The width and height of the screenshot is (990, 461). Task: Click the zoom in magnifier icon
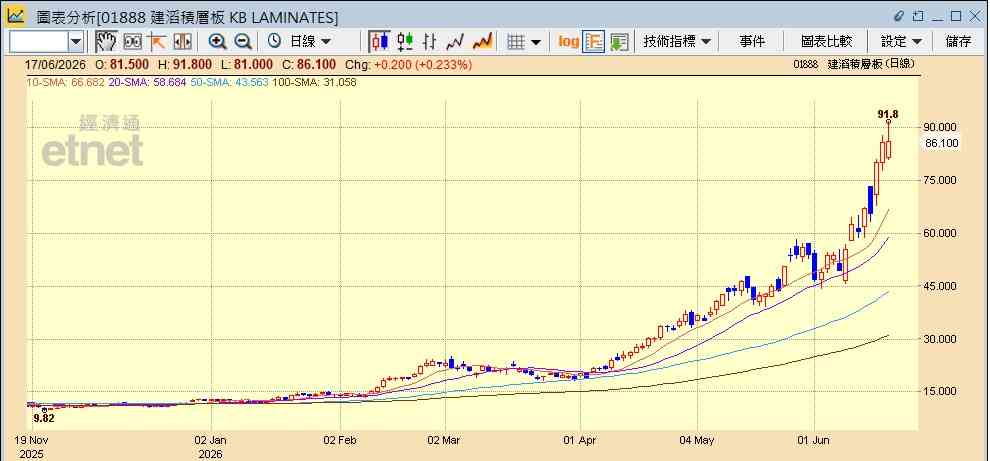click(x=218, y=42)
